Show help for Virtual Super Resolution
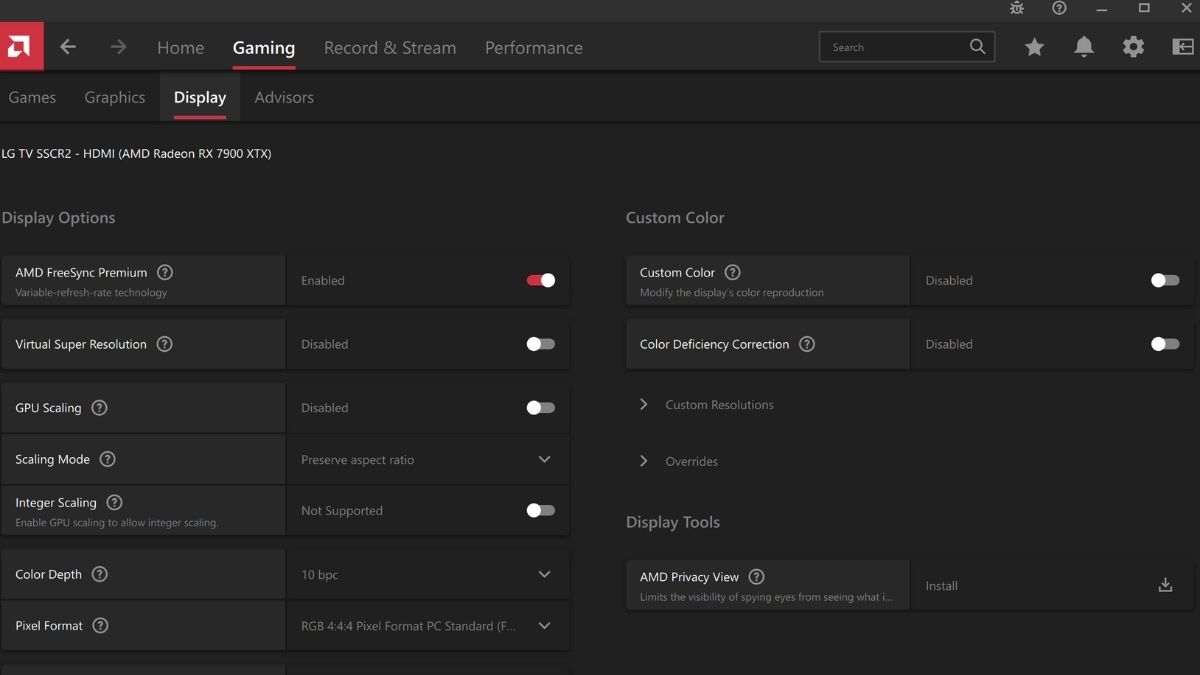The width and height of the screenshot is (1200, 675). [x=165, y=344]
